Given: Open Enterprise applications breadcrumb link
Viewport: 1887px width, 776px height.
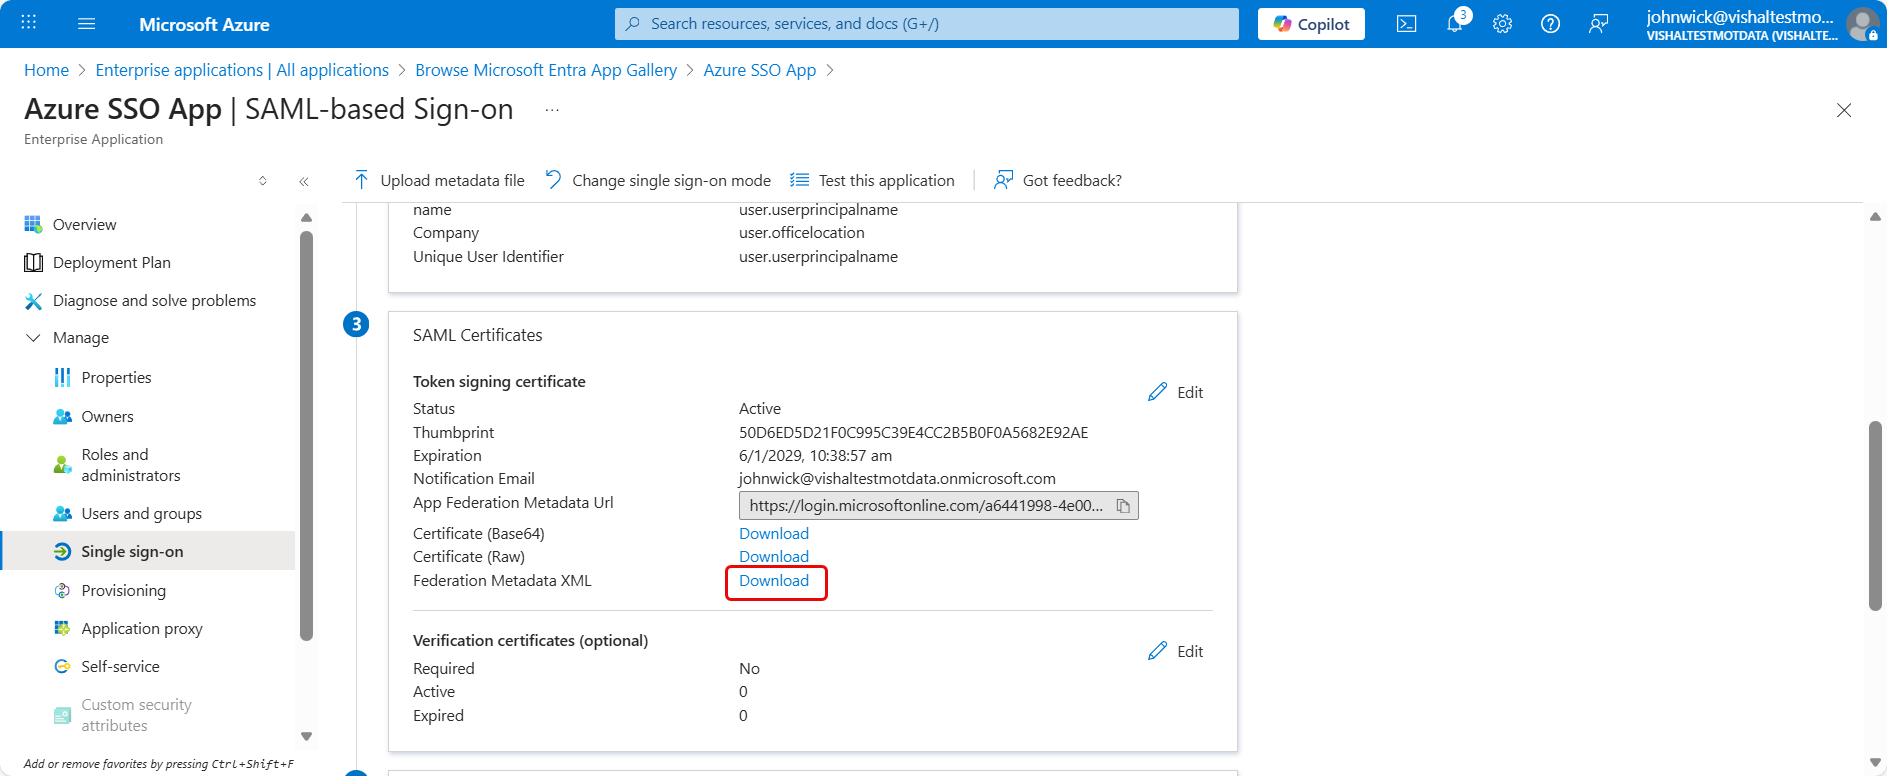Looking at the screenshot, I should (x=242, y=70).
